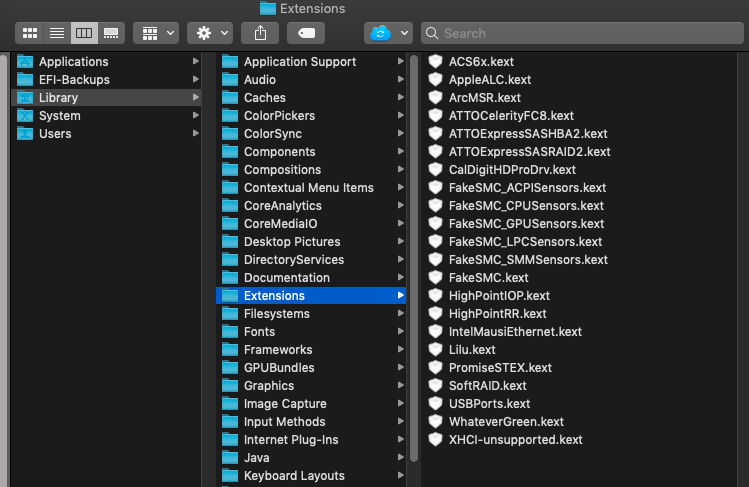Open the Keyboard Layouts folder
749x487 pixels.
pyautogui.click(x=311, y=476)
